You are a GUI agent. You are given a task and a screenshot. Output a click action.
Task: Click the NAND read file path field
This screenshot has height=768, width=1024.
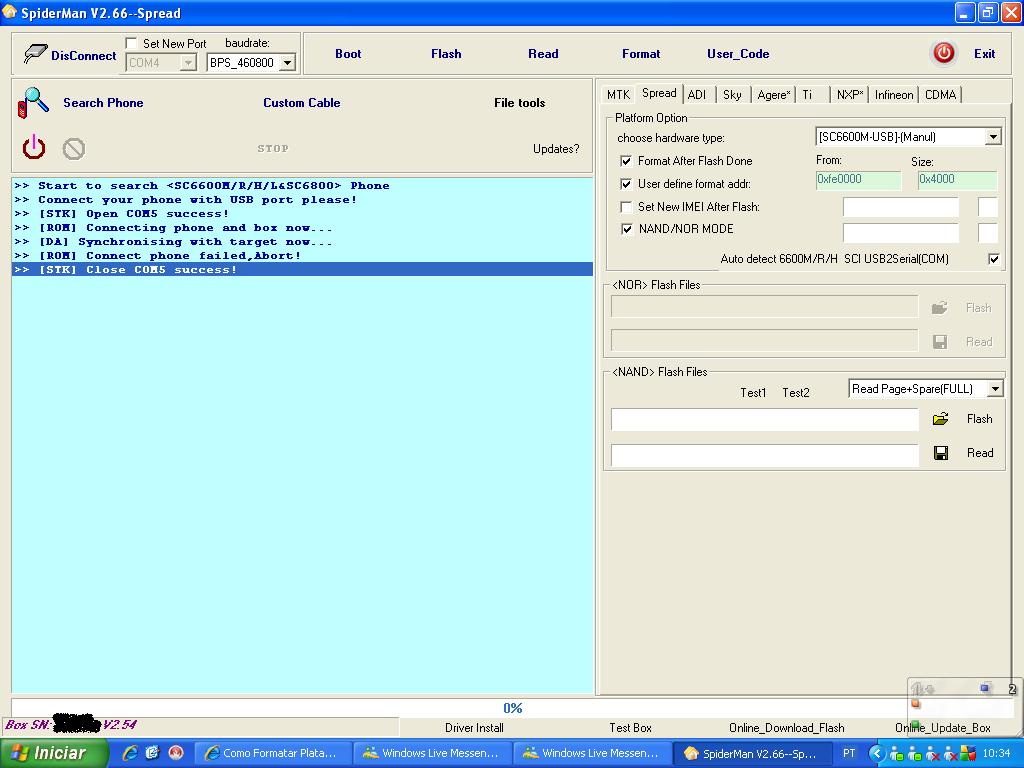765,454
